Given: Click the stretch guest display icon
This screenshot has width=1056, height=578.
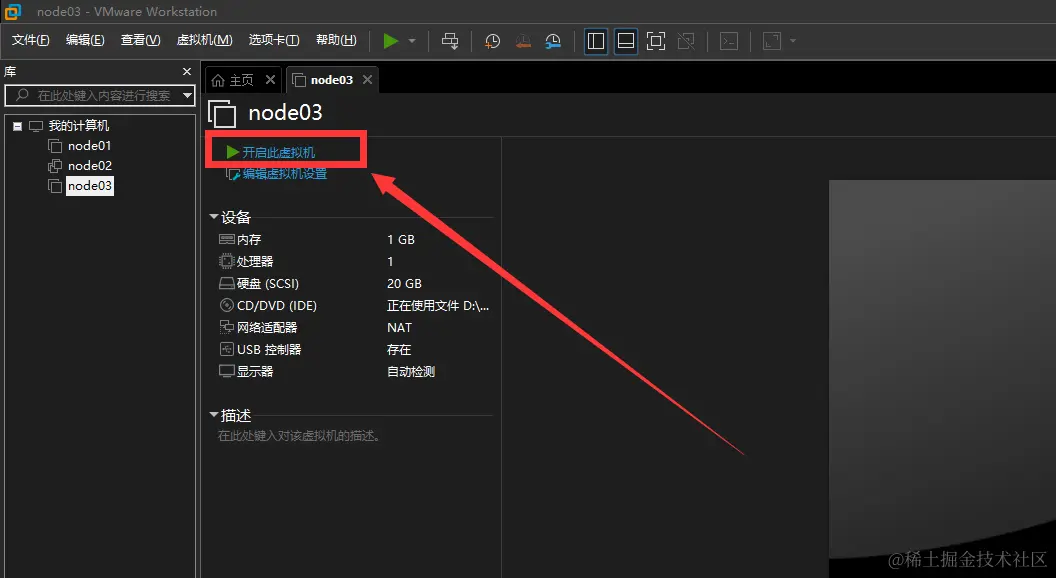Looking at the screenshot, I should click(x=772, y=41).
